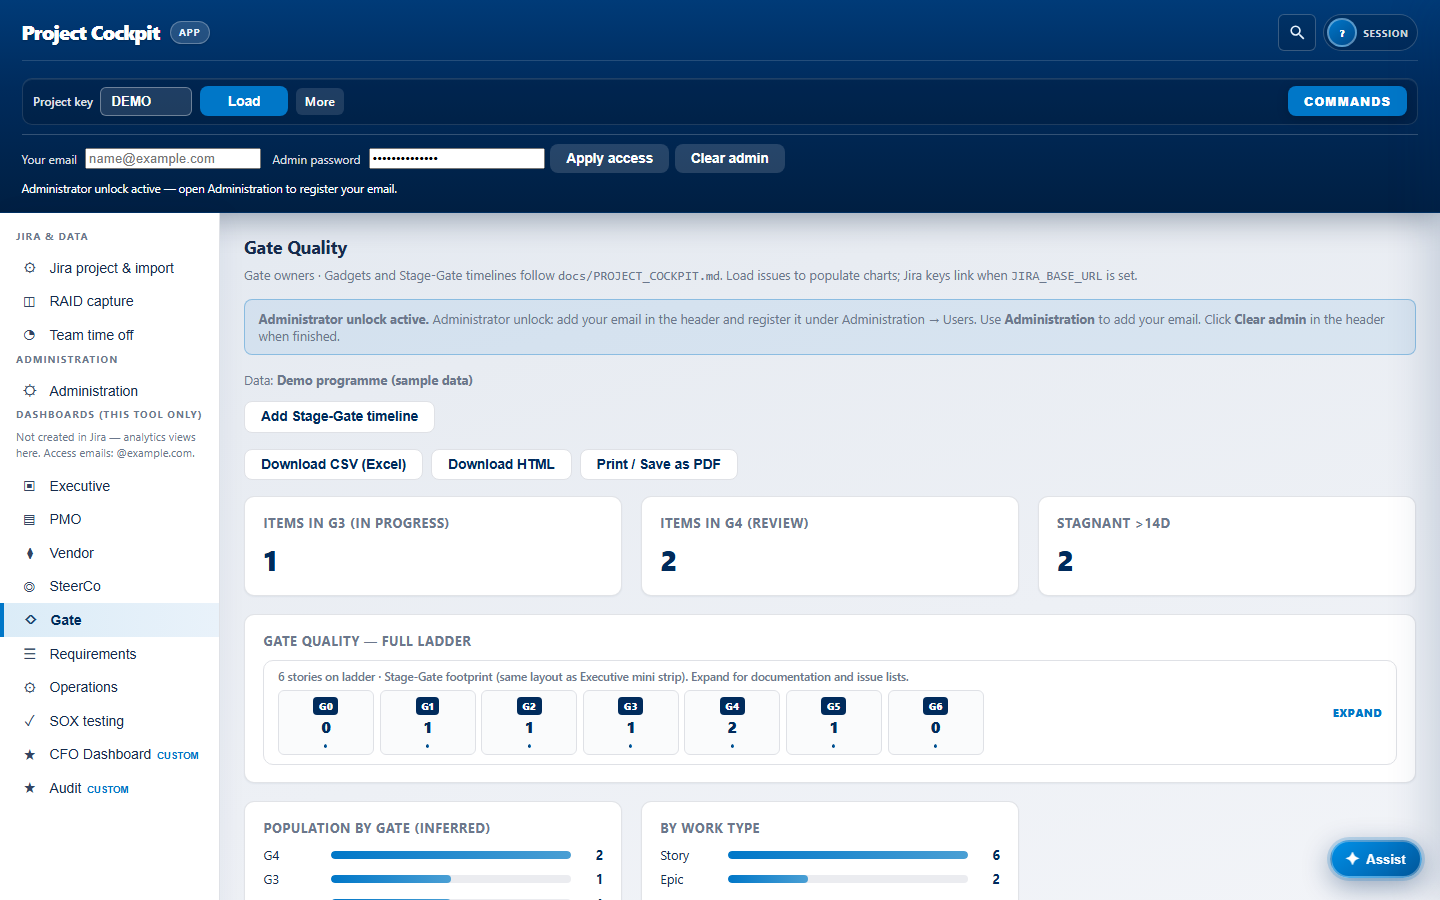
Task: Click Add Stage-Gate timeline
Action: point(339,417)
